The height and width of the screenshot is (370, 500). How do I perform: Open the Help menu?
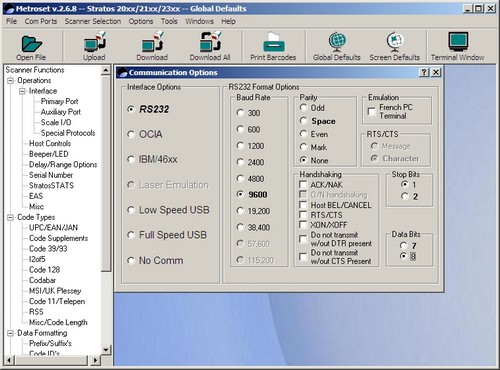(x=229, y=21)
